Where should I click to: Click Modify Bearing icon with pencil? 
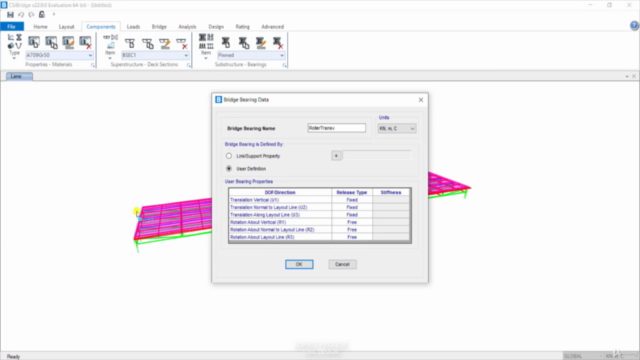tap(260, 42)
